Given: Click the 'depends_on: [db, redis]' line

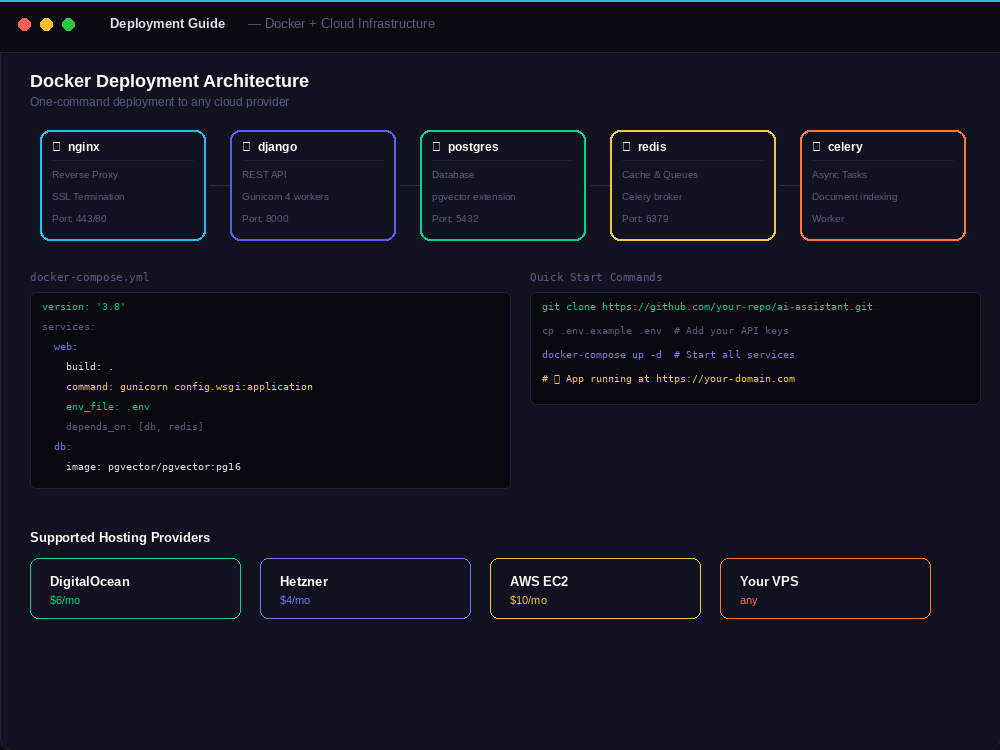Looking at the screenshot, I should pos(135,427).
